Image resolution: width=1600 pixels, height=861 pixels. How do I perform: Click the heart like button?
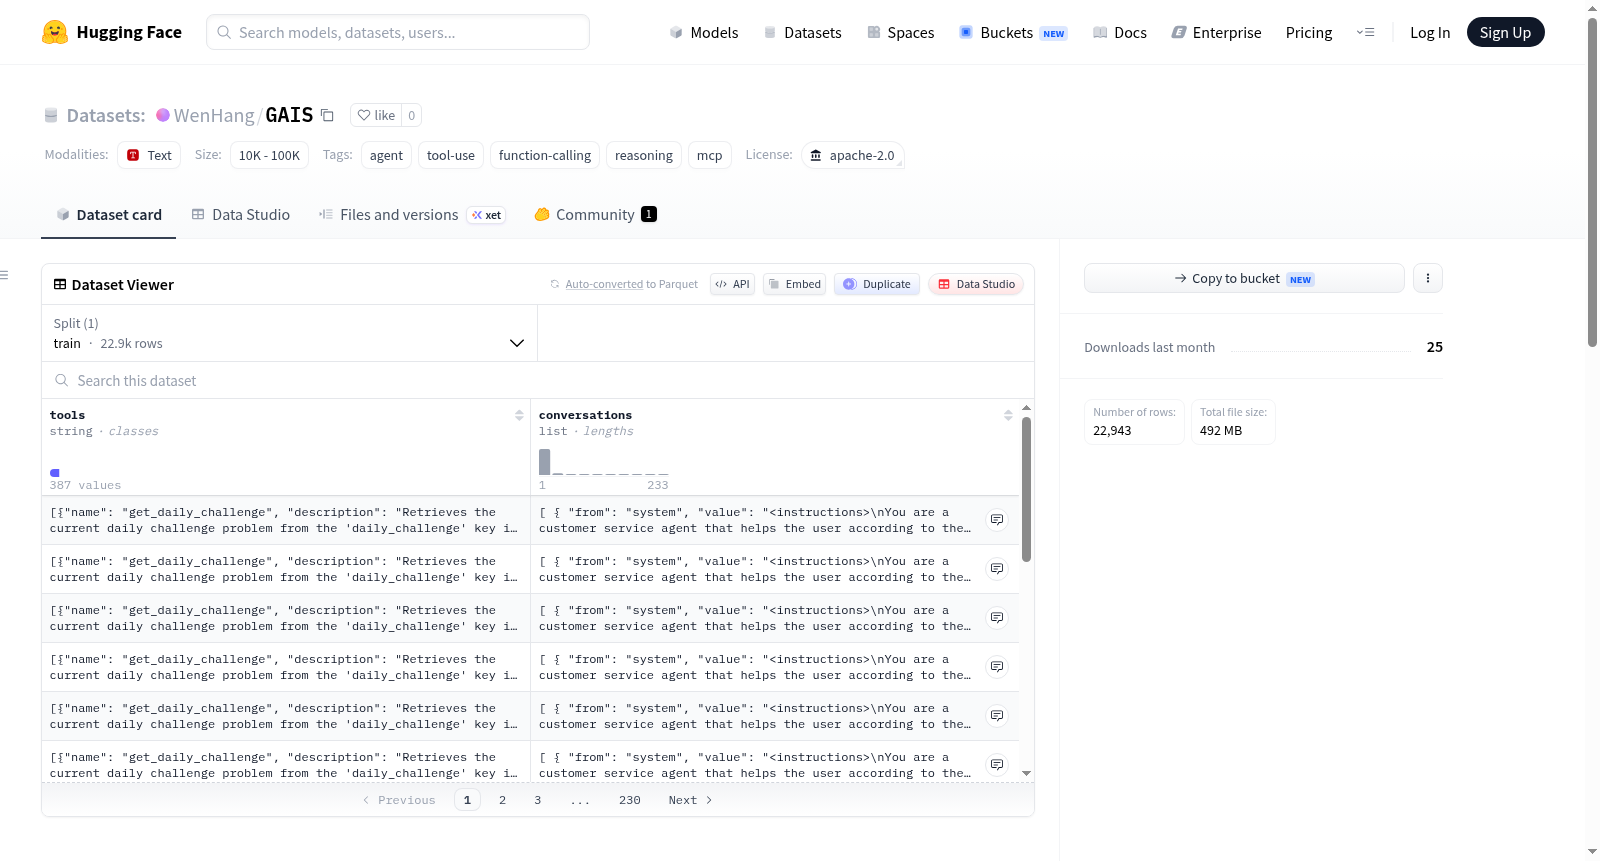376,115
